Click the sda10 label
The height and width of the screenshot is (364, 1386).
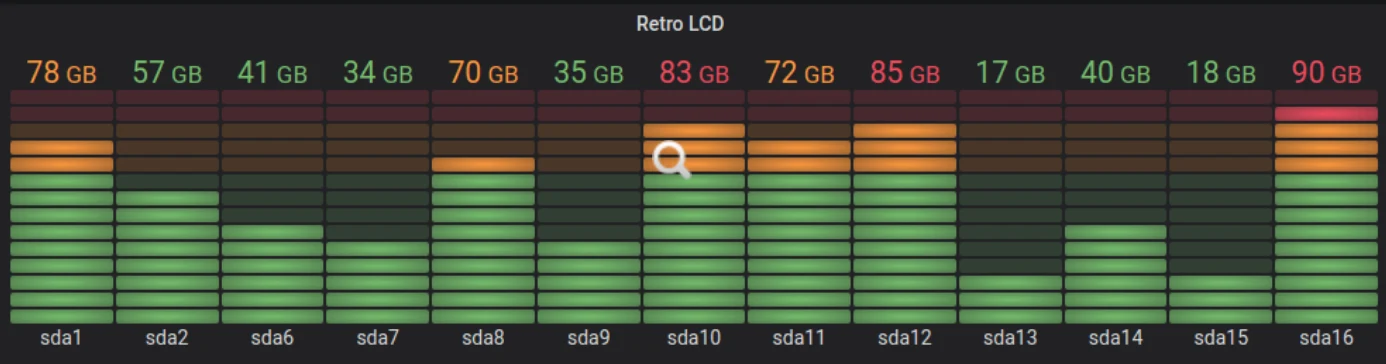pos(694,339)
